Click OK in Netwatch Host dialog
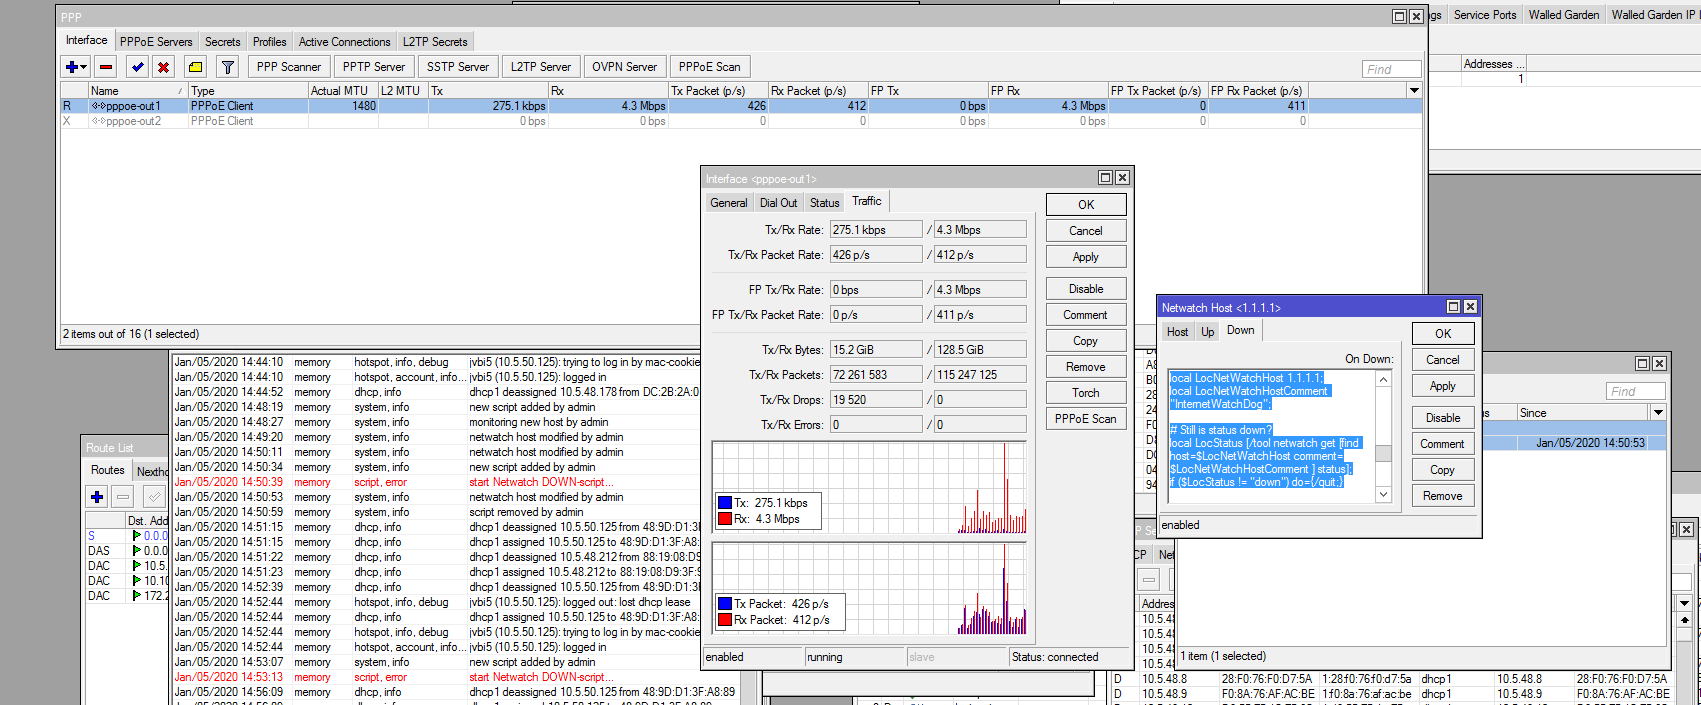The height and width of the screenshot is (705, 1701). click(x=1443, y=333)
